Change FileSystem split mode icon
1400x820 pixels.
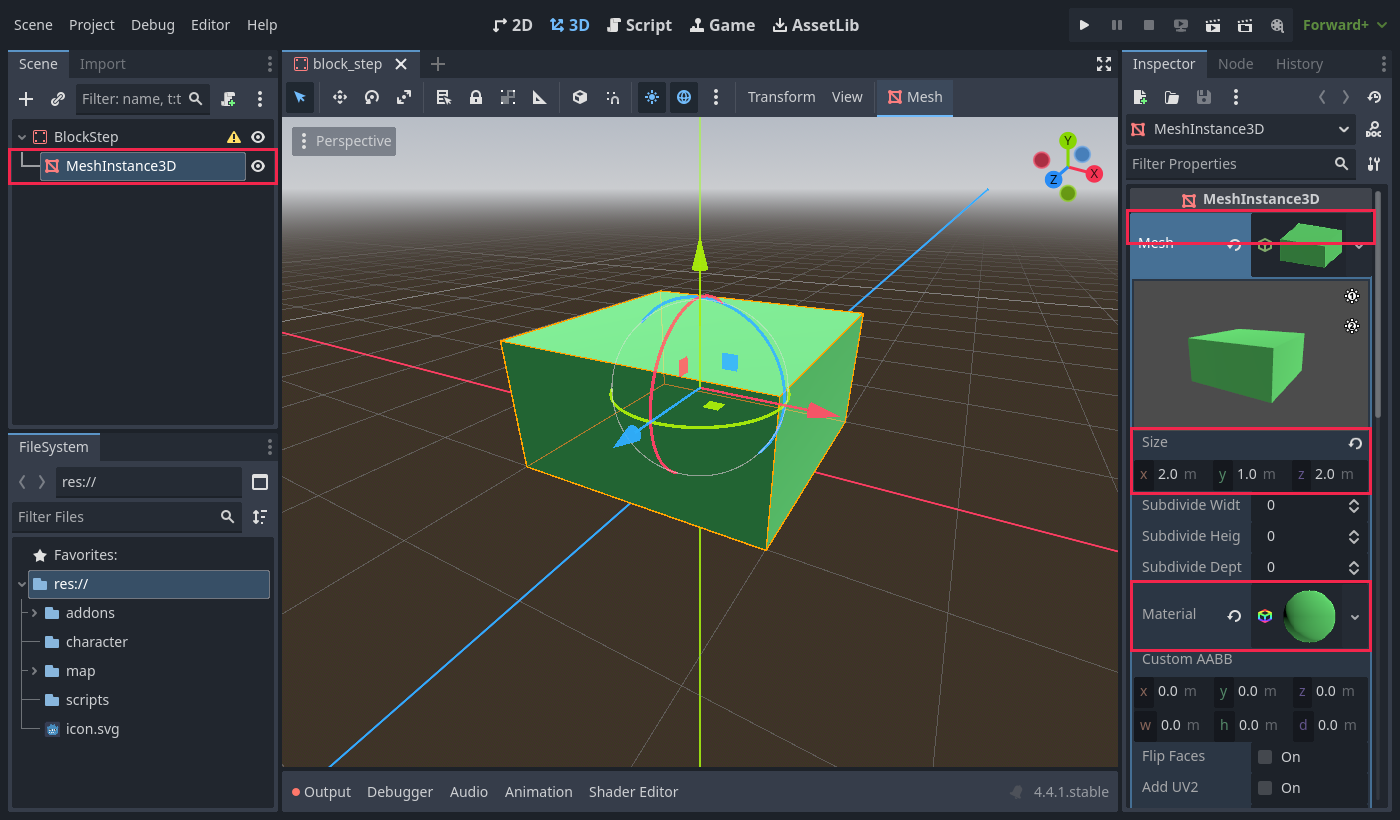[260, 482]
